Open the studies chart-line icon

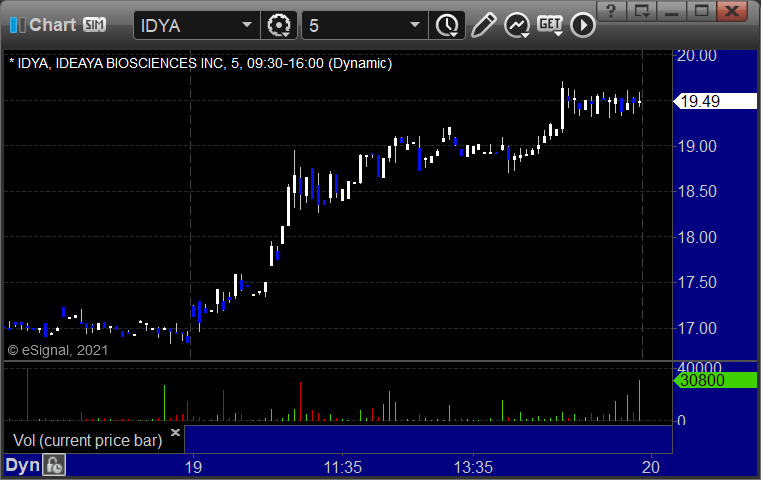(x=516, y=25)
